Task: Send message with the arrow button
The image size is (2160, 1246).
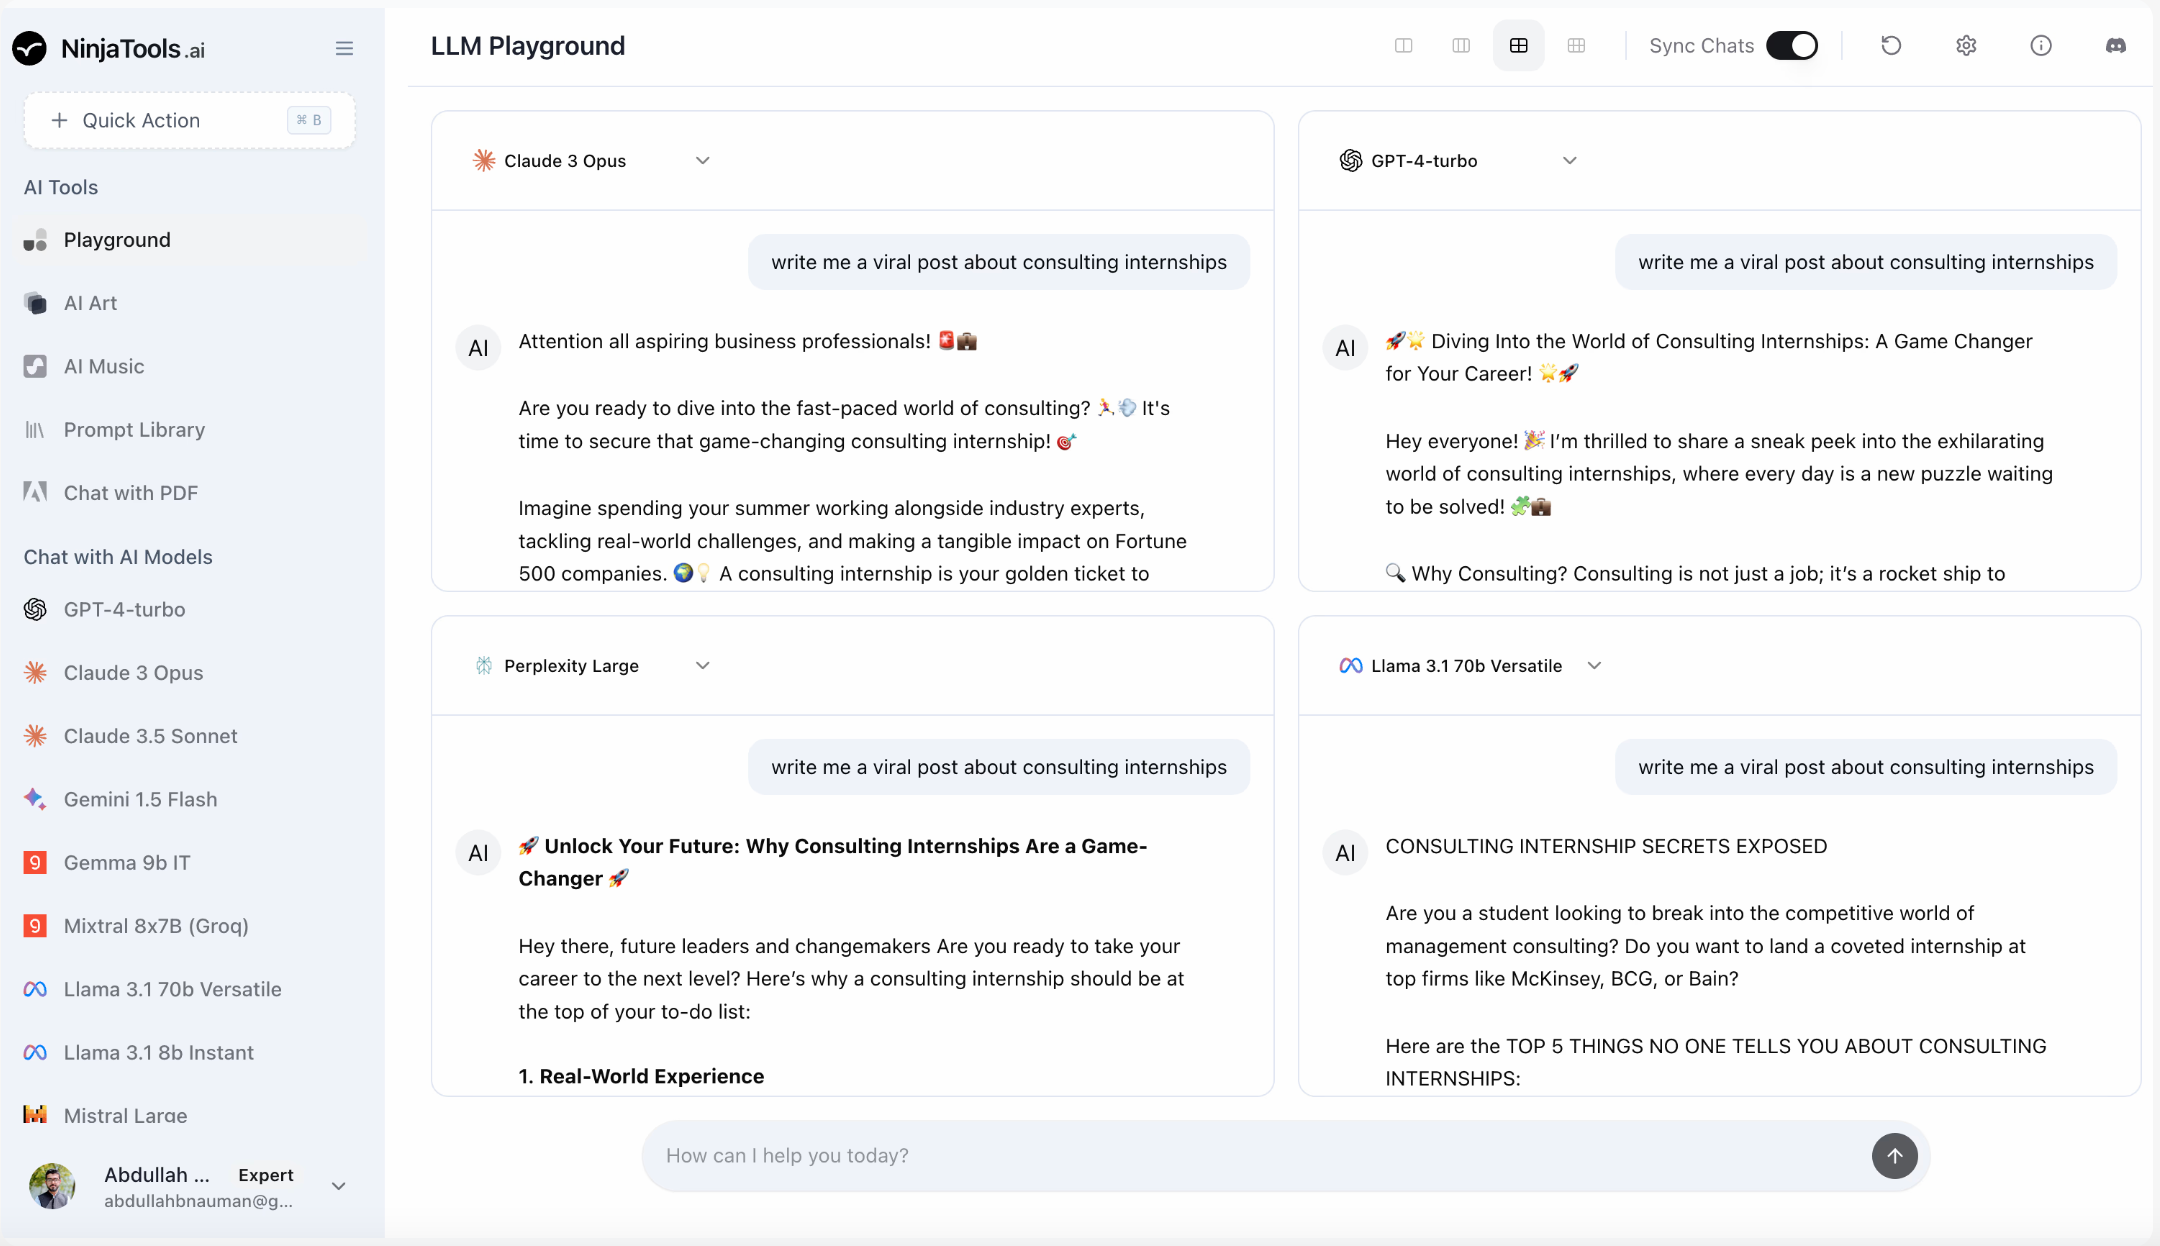Action: point(1895,1156)
